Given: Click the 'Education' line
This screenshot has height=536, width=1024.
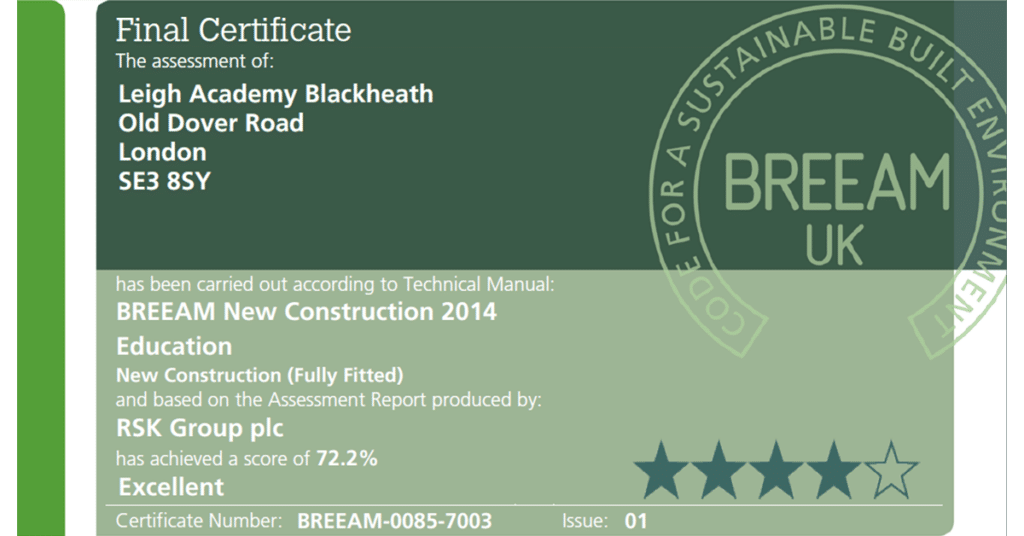Looking at the screenshot, I should 174,346.
